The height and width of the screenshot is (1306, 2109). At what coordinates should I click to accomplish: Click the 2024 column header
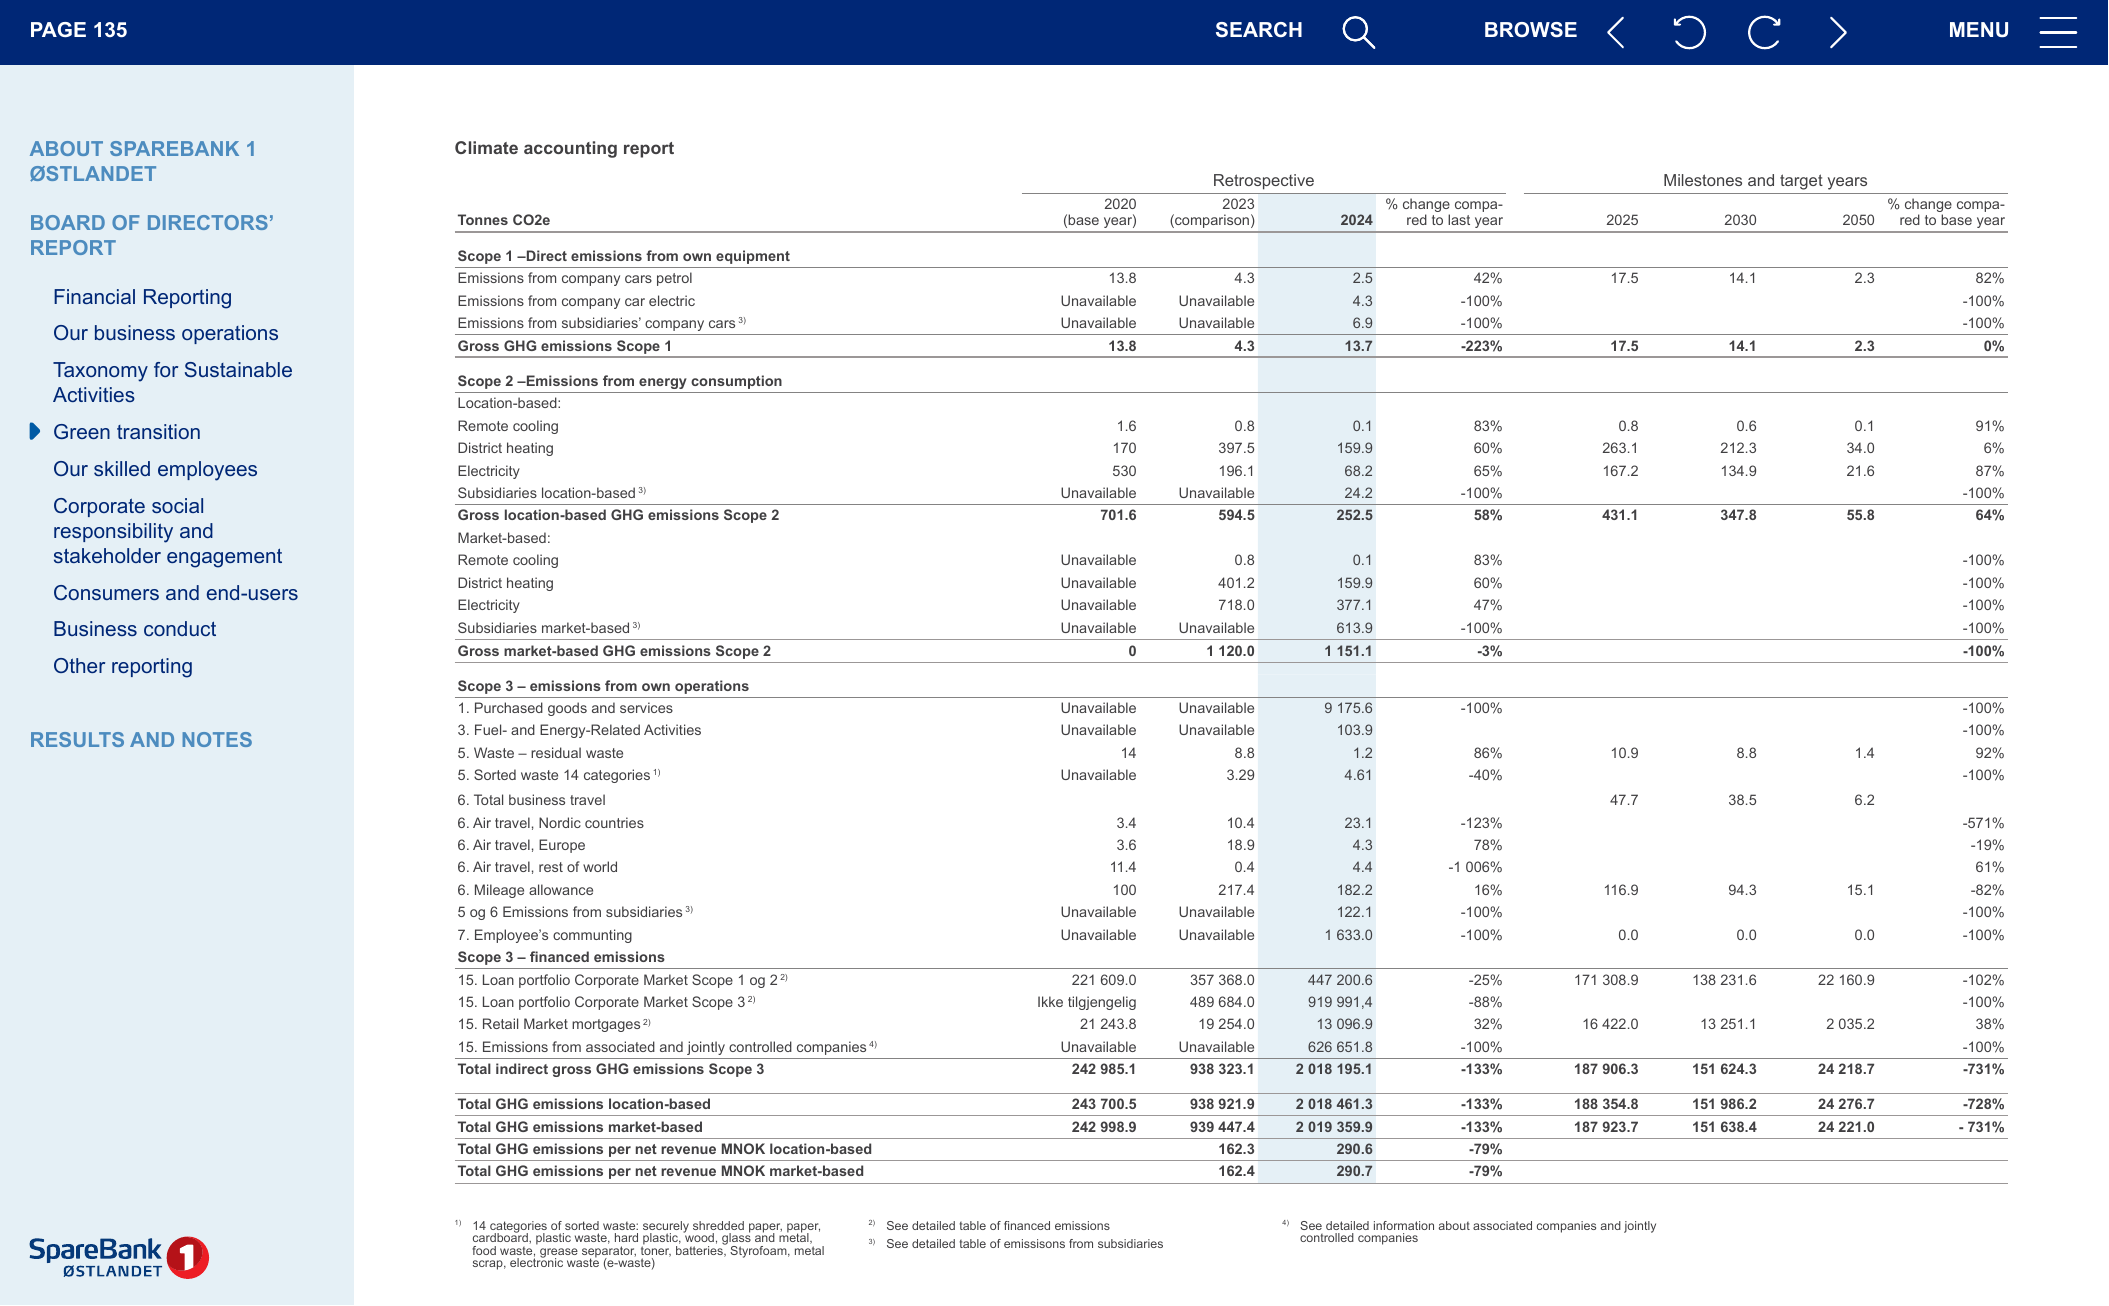(x=1356, y=220)
